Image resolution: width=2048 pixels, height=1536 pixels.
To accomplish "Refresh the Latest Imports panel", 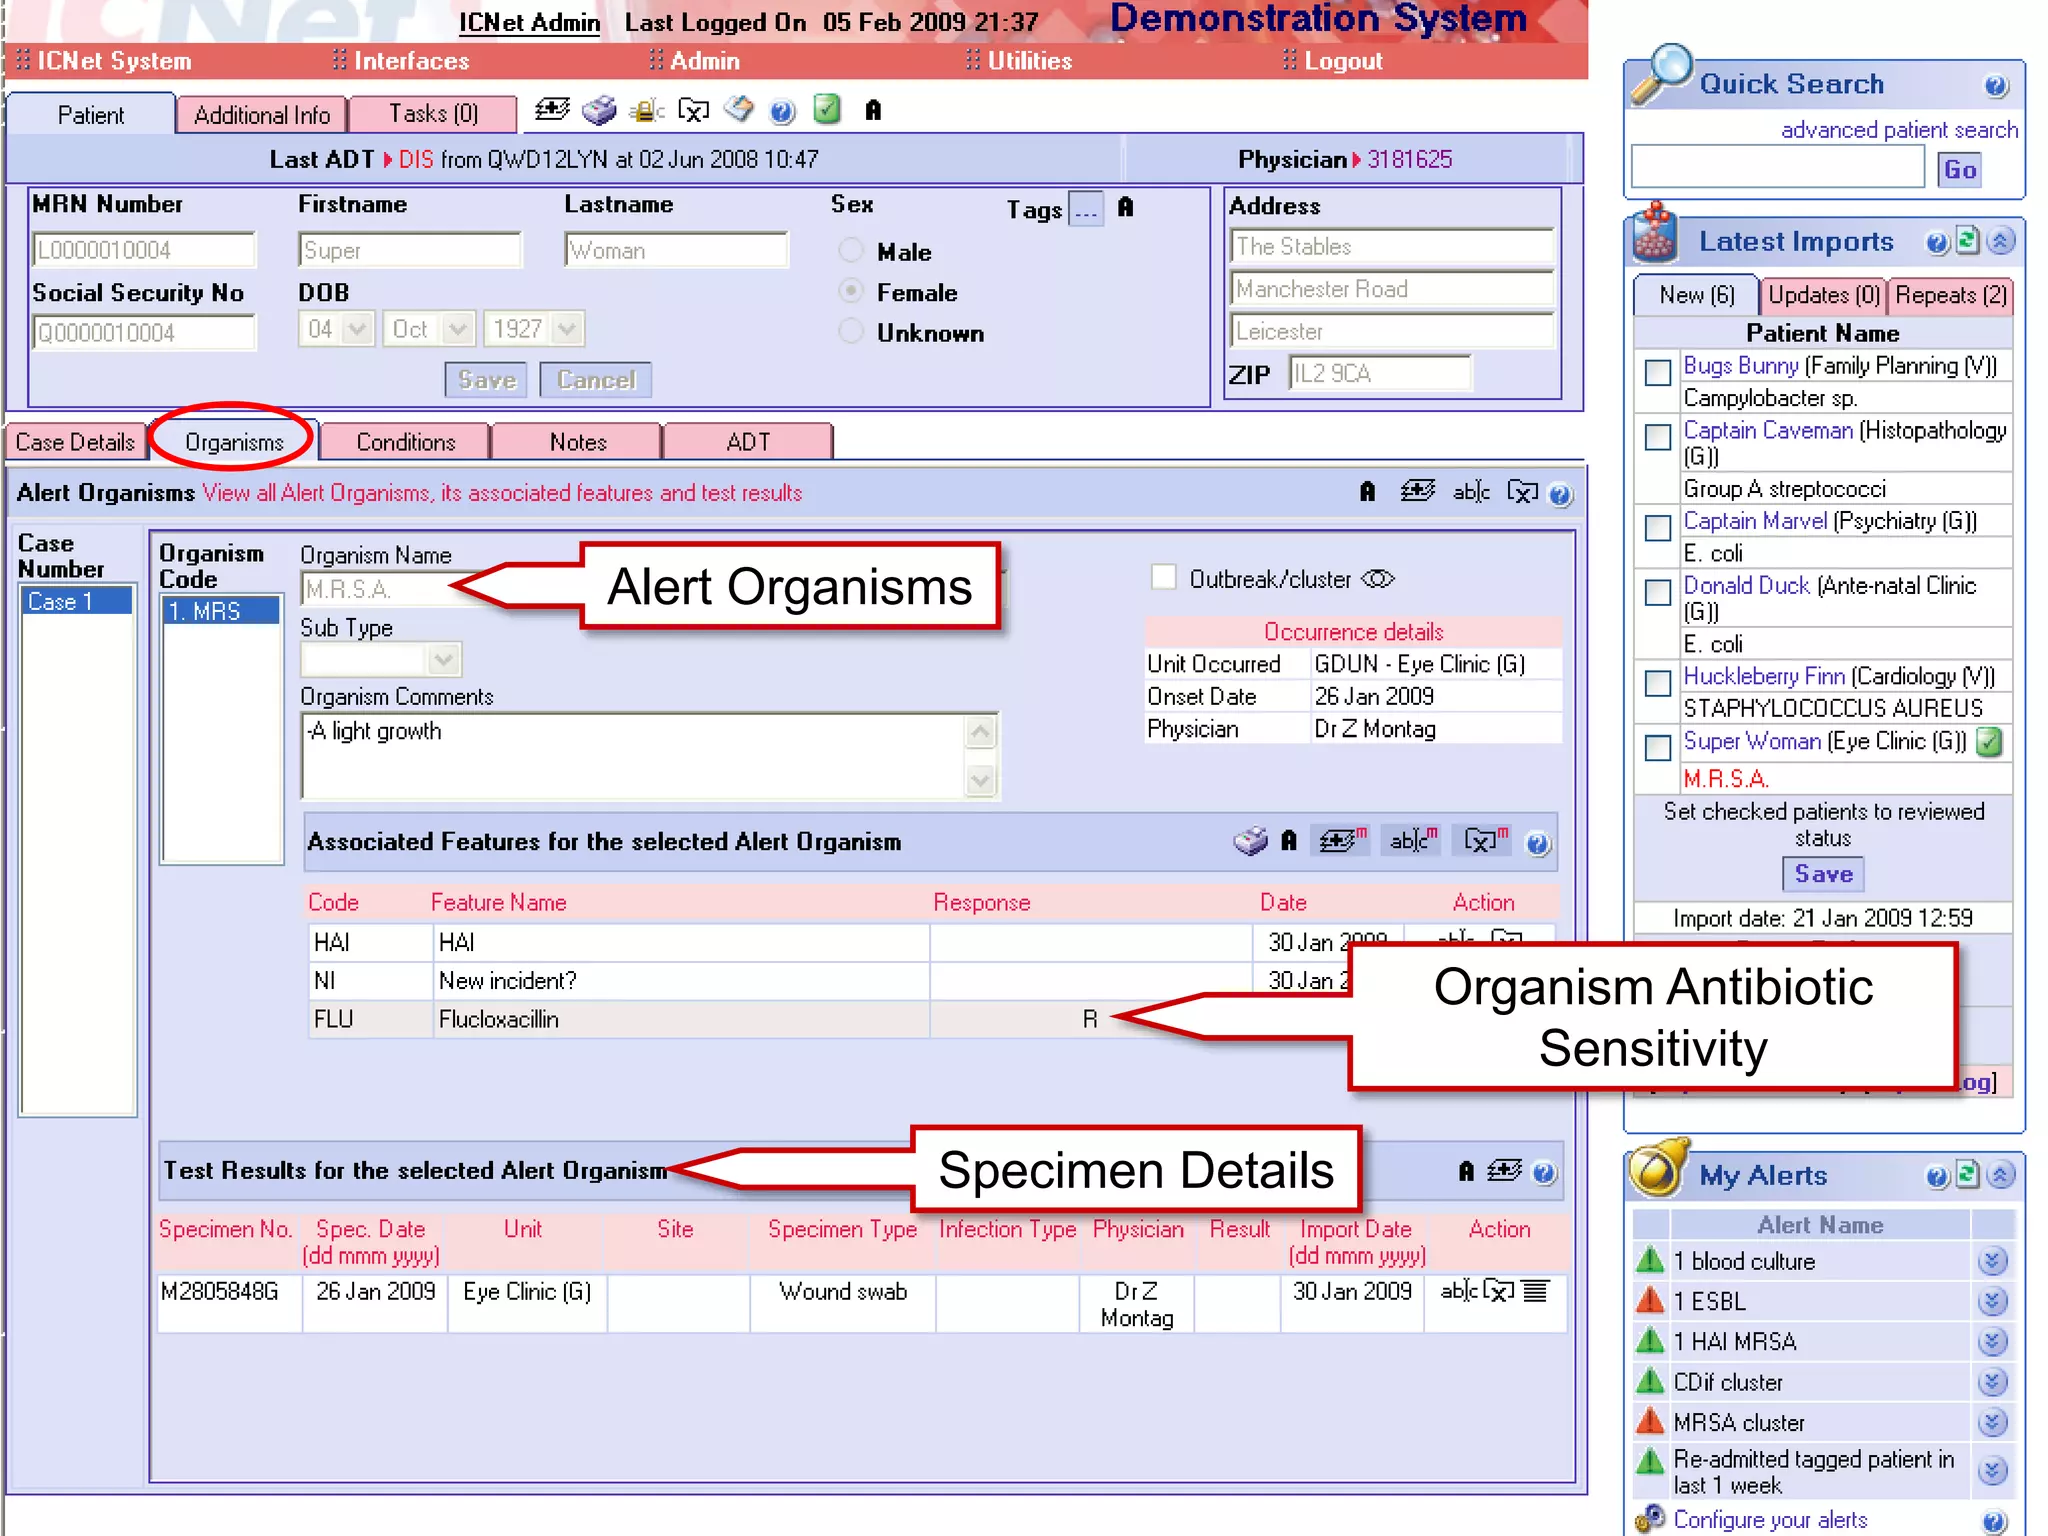I will (x=1967, y=240).
